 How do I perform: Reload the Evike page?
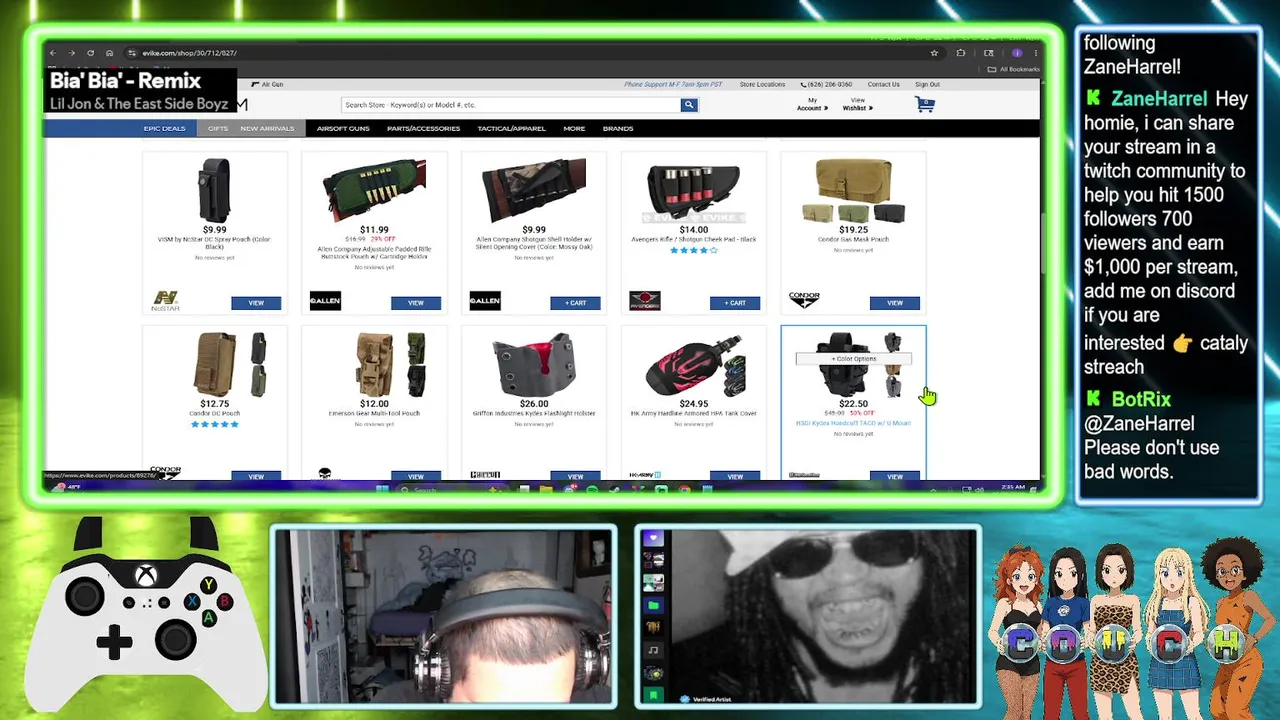(90, 53)
